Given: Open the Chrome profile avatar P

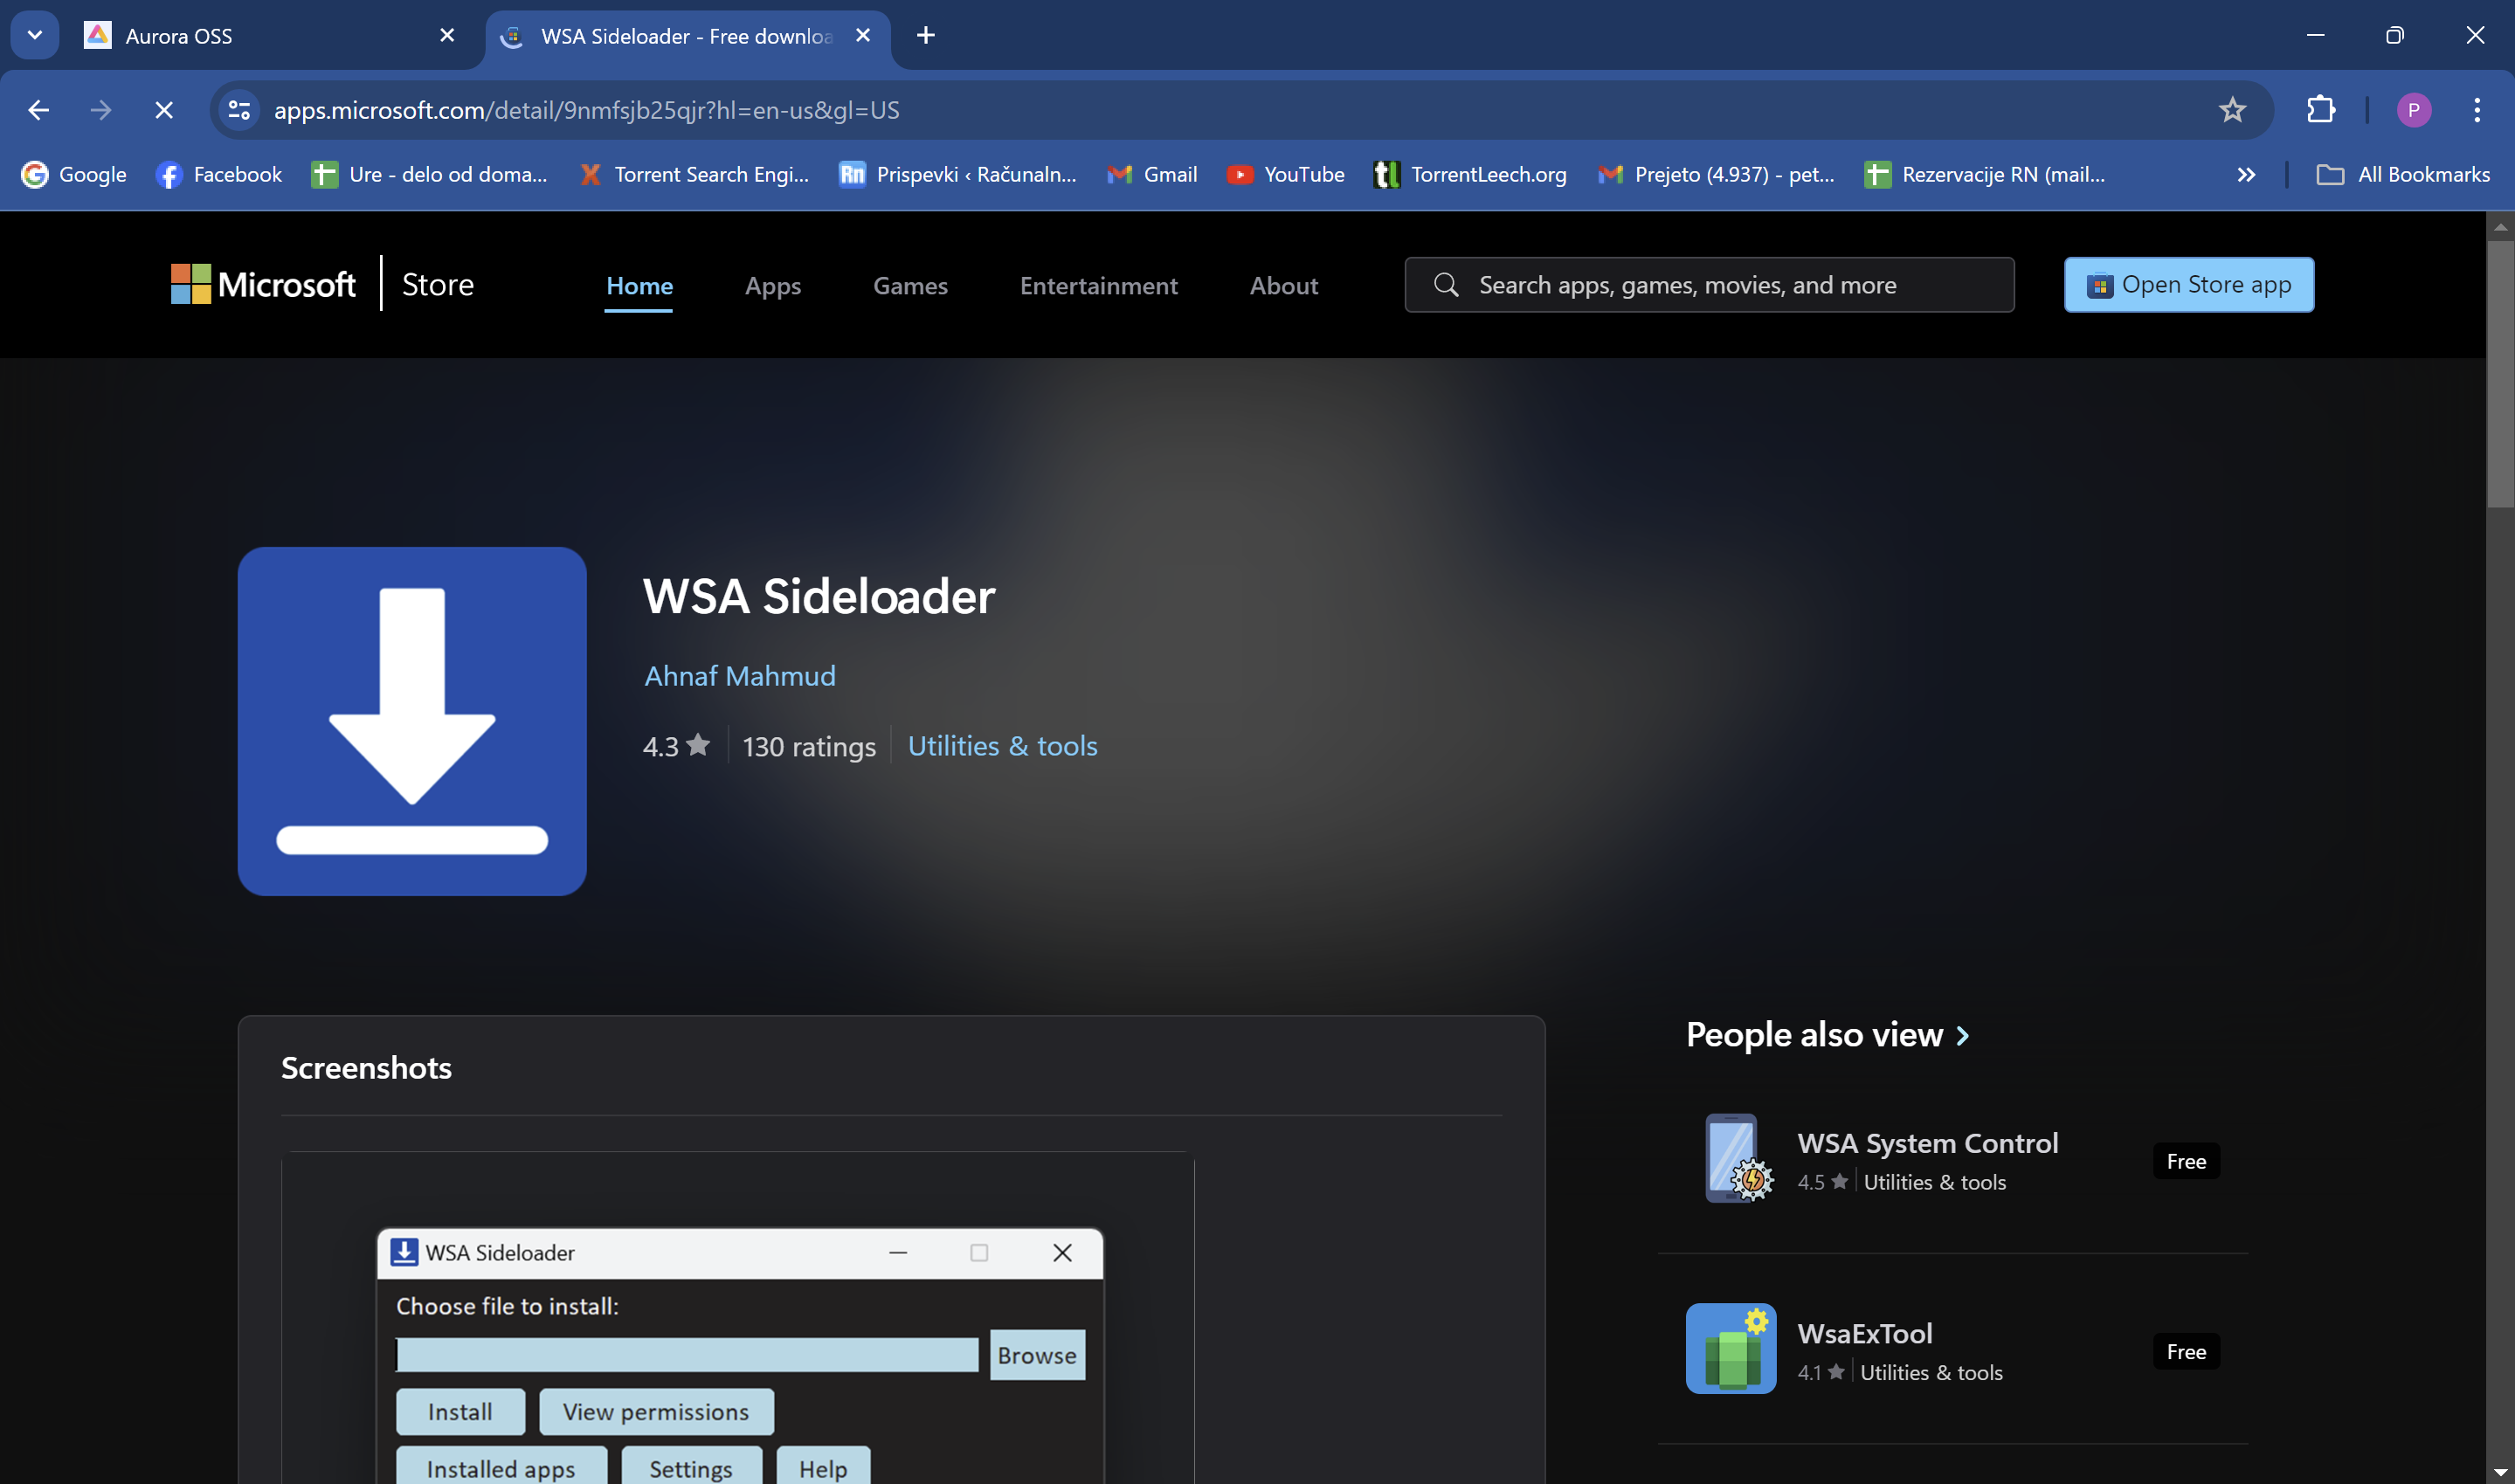Looking at the screenshot, I should pos(2413,110).
